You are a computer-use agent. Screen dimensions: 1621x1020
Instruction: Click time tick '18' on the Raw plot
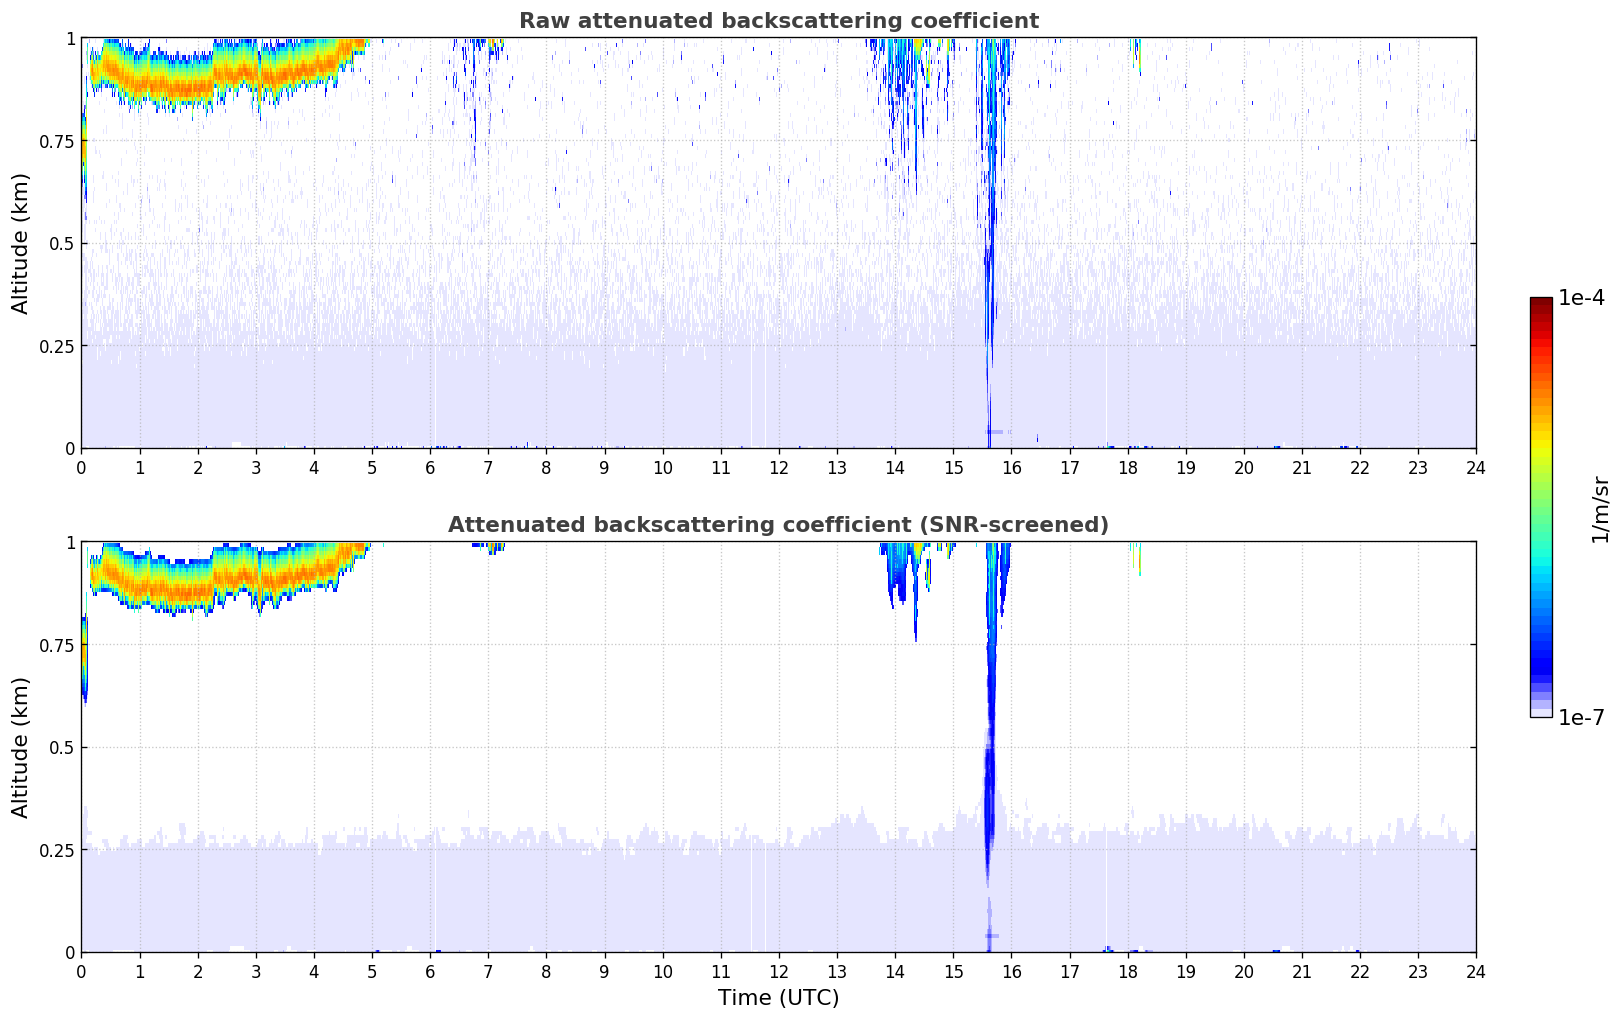click(x=1127, y=467)
